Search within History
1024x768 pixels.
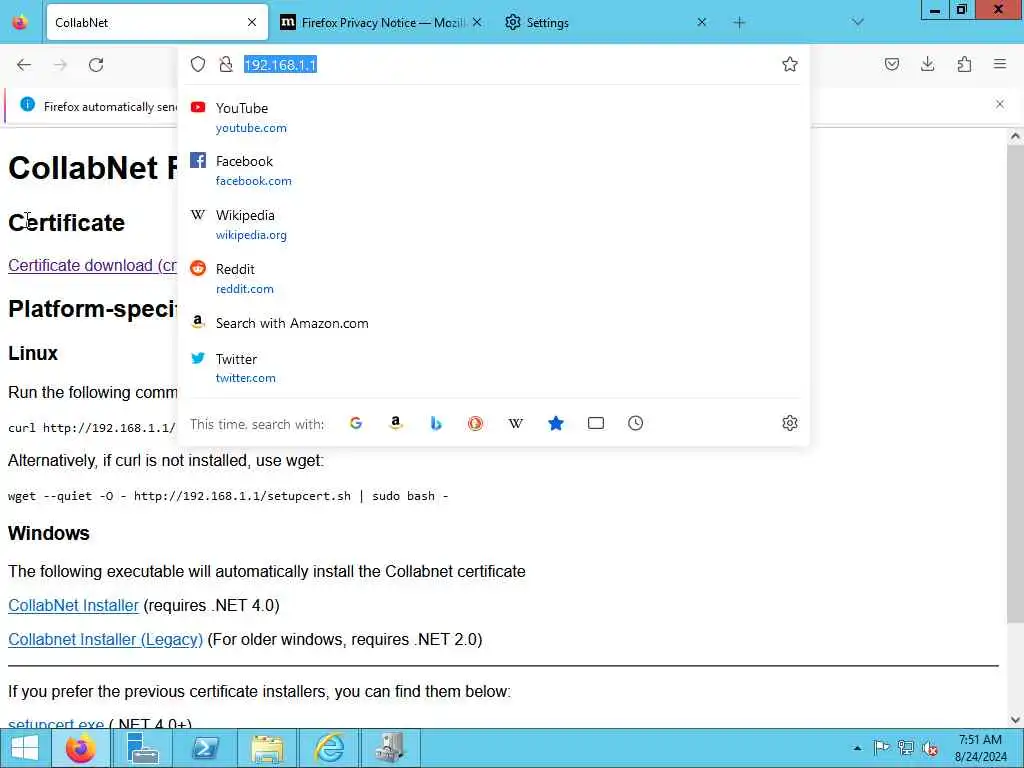[635, 423]
